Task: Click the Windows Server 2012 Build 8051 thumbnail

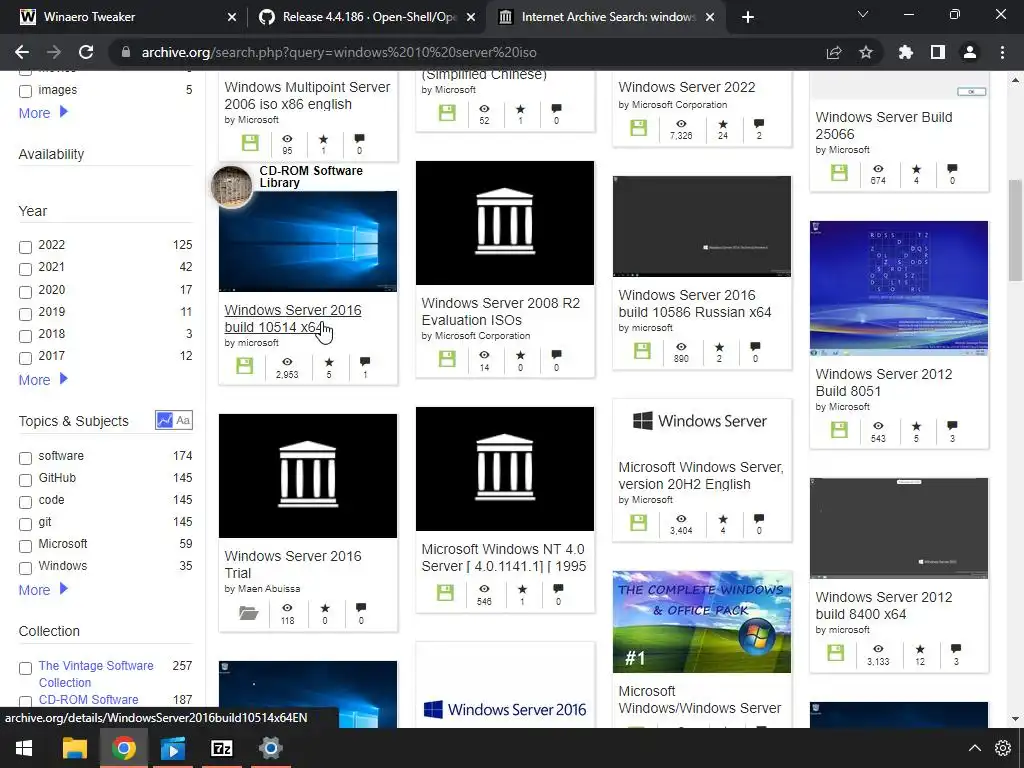Action: pyautogui.click(x=899, y=288)
